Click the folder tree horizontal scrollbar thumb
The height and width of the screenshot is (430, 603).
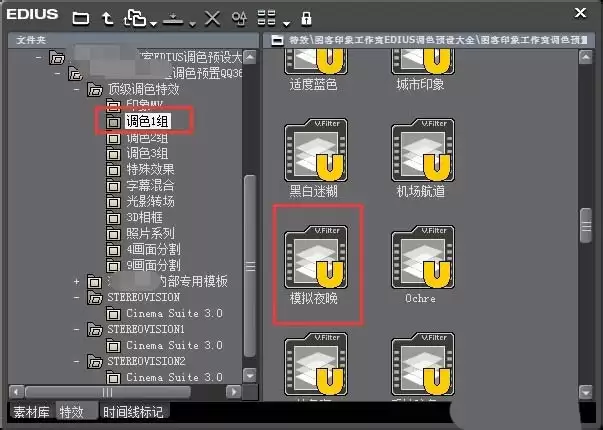tap(108, 392)
